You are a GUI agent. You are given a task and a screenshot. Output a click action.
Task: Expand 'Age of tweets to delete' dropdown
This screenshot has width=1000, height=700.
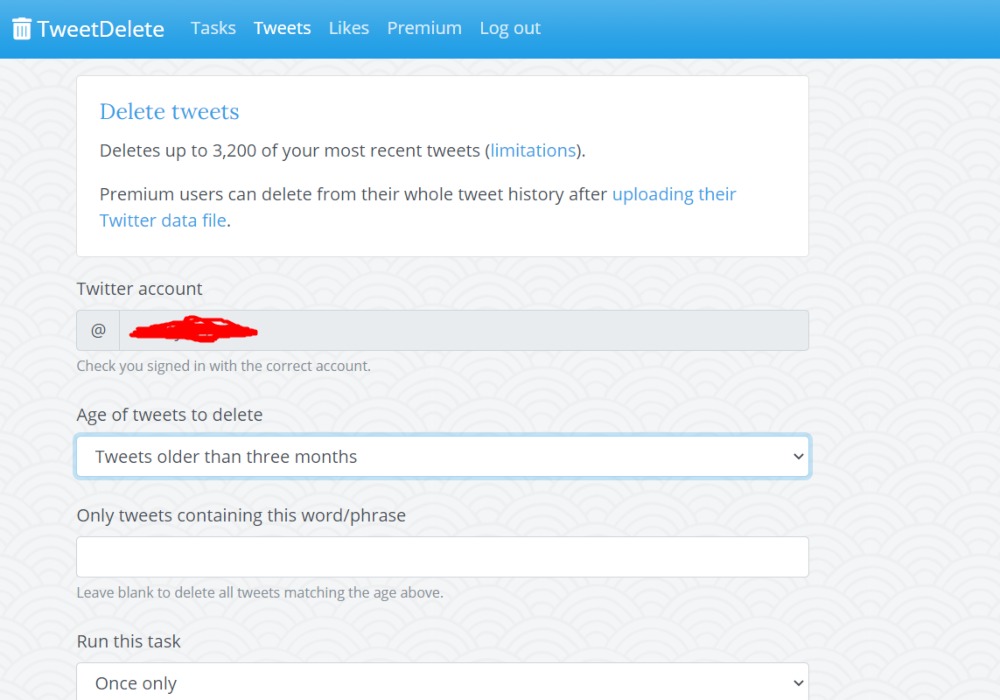pyautogui.click(x=443, y=456)
